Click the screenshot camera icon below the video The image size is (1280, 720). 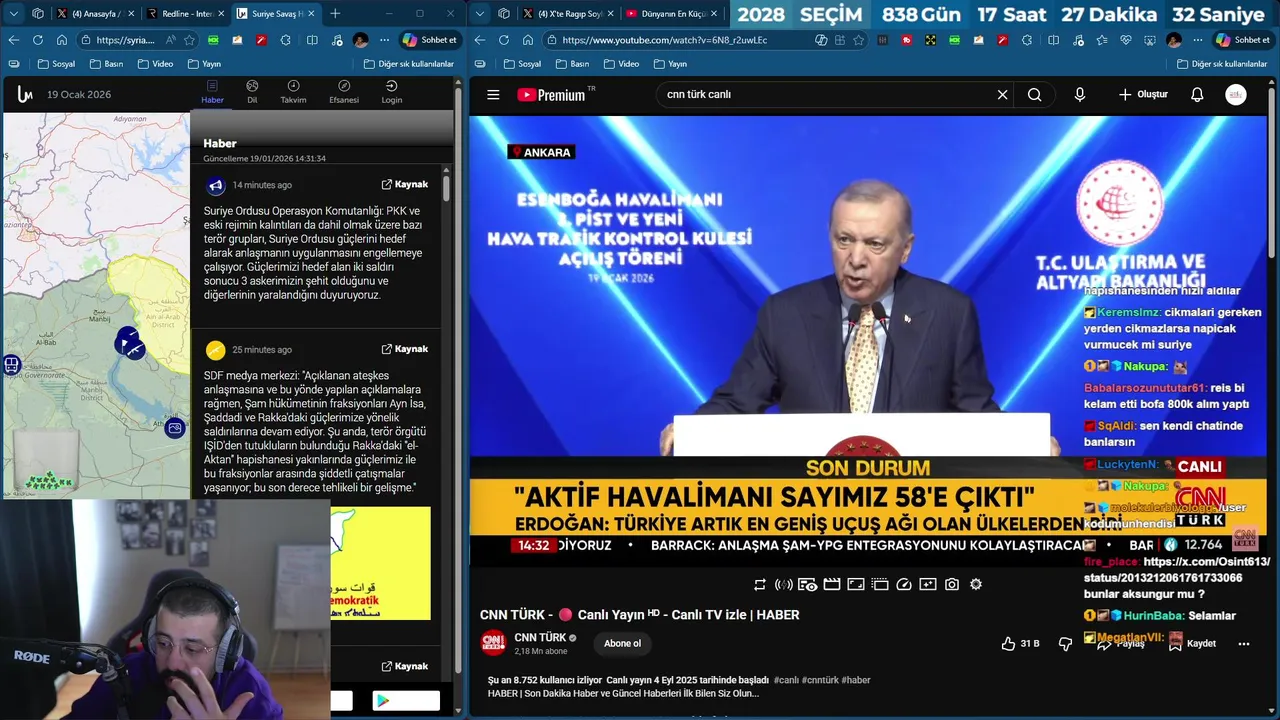952,584
